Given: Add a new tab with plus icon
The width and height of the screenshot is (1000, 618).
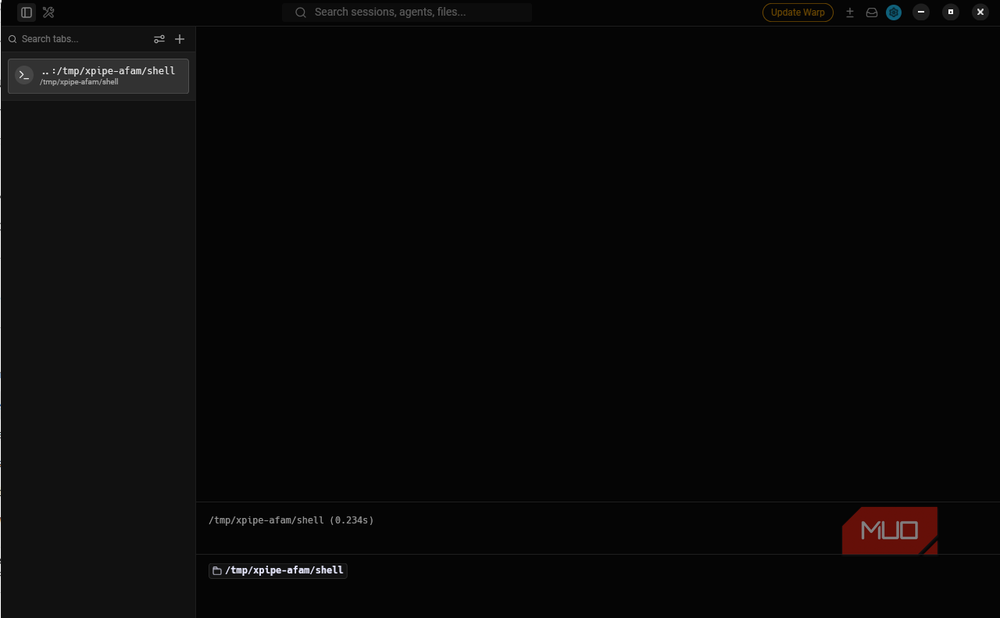Looking at the screenshot, I should point(180,39).
